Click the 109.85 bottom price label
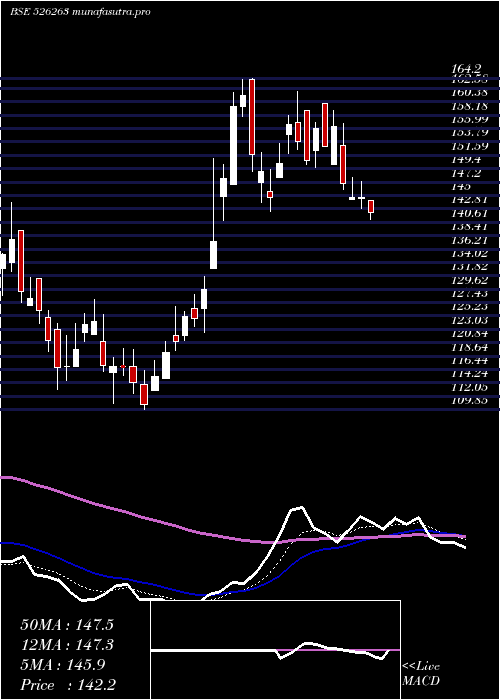The width and height of the screenshot is (500, 700). coord(469,401)
